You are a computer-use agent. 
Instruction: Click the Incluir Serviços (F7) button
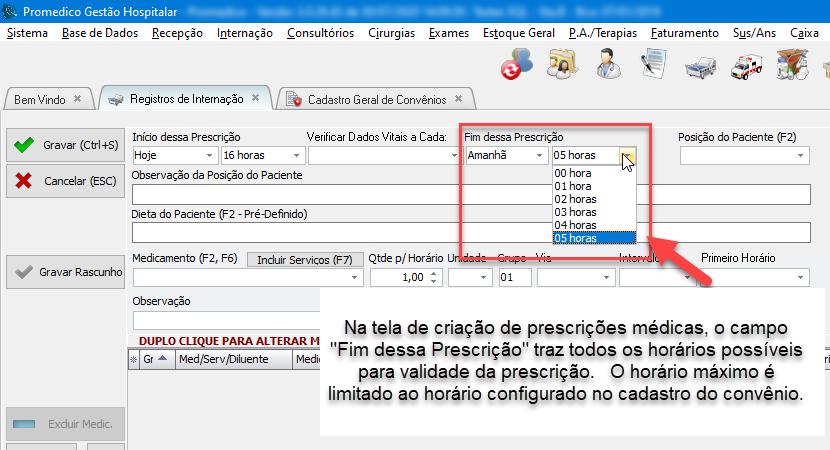(304, 260)
